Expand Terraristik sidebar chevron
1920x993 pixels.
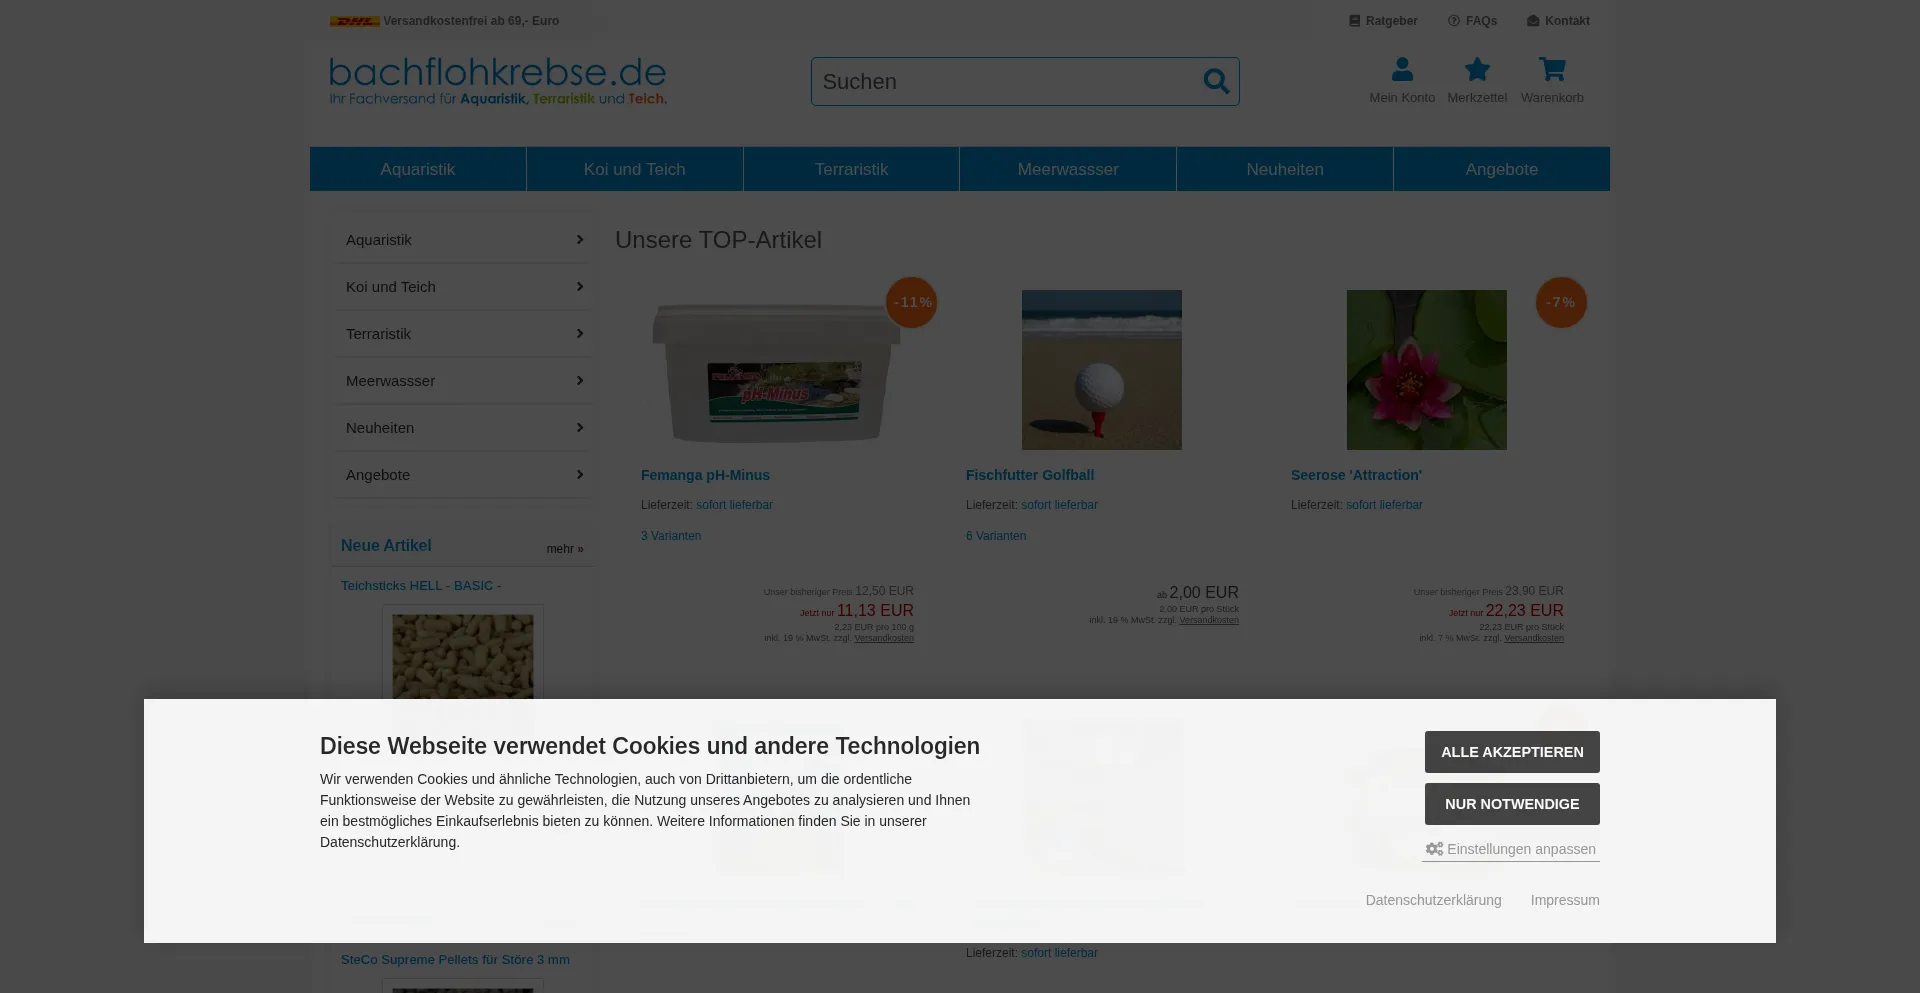[579, 333]
